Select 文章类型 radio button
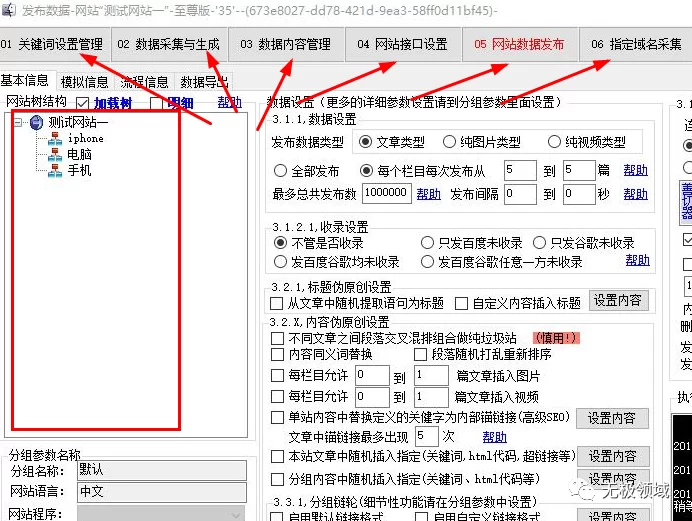This screenshot has height=521, width=692. [x=365, y=142]
